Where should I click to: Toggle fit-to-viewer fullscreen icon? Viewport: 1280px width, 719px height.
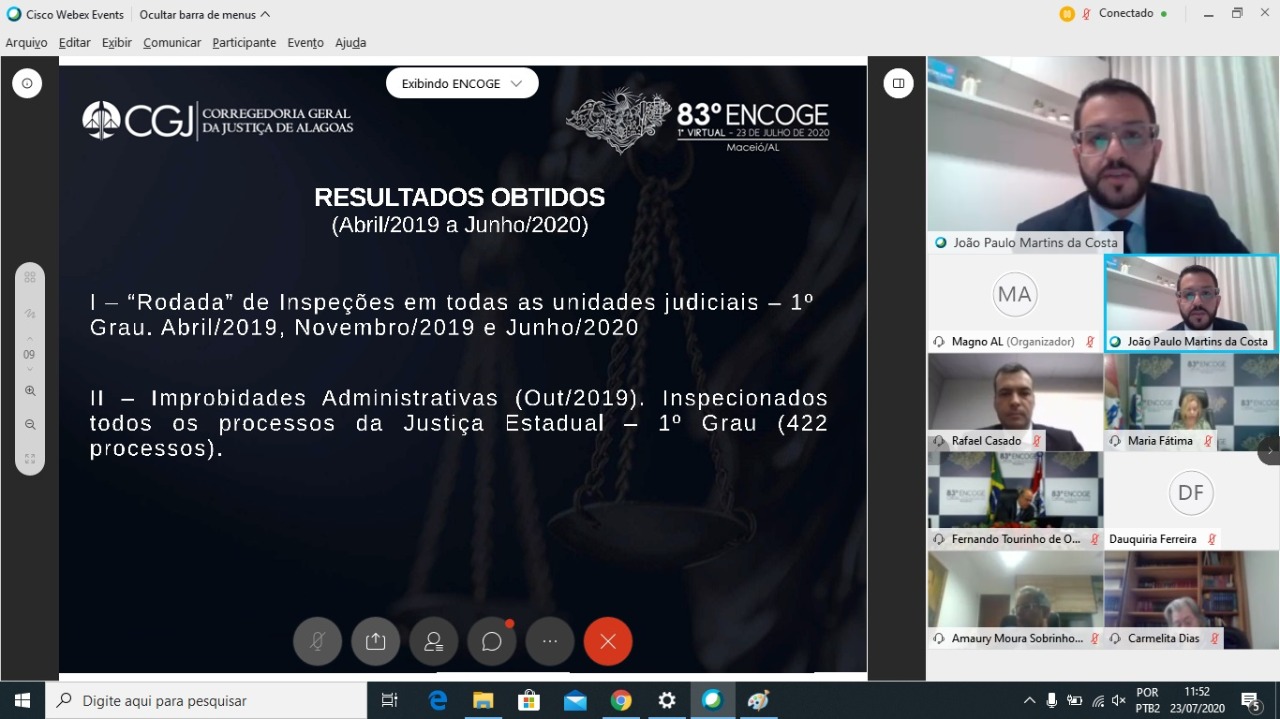tap(30, 459)
